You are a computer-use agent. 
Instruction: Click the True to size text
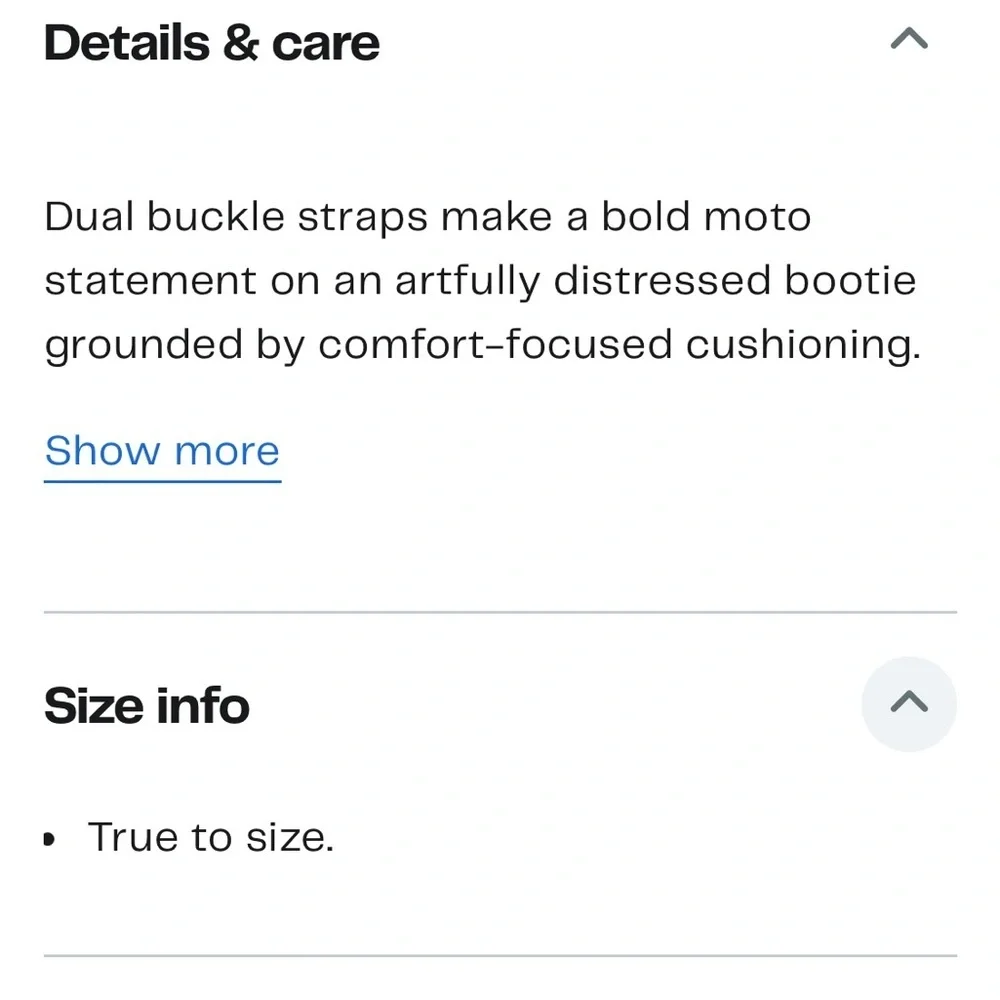click(210, 837)
